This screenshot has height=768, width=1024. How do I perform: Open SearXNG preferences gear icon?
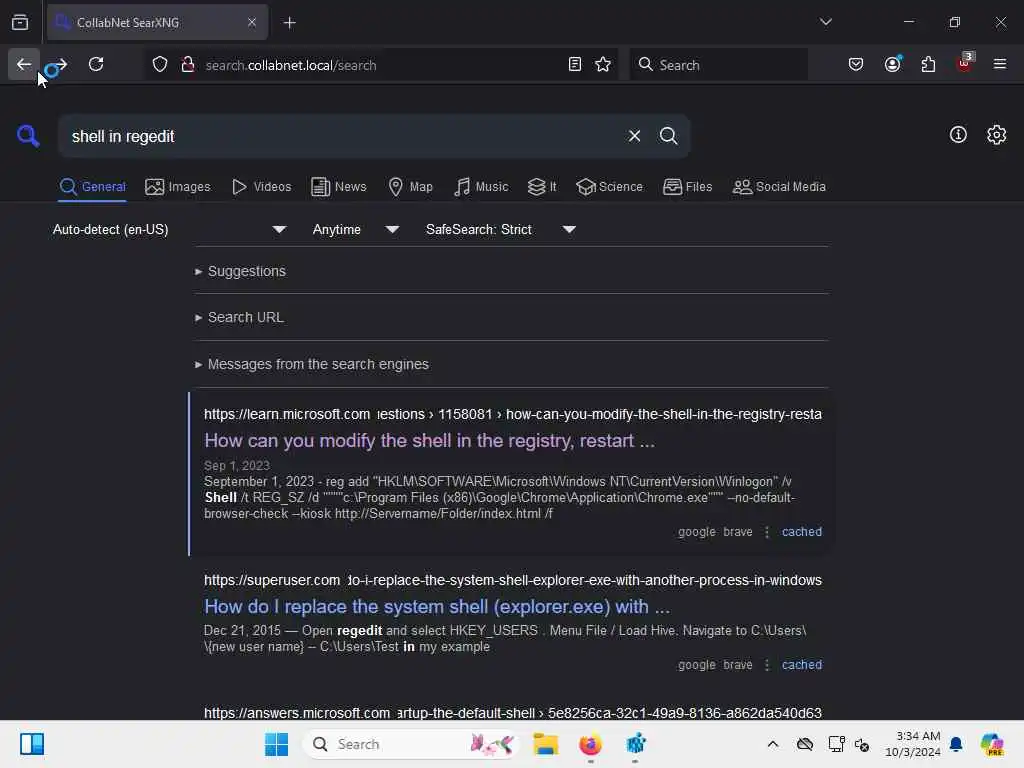coord(996,135)
